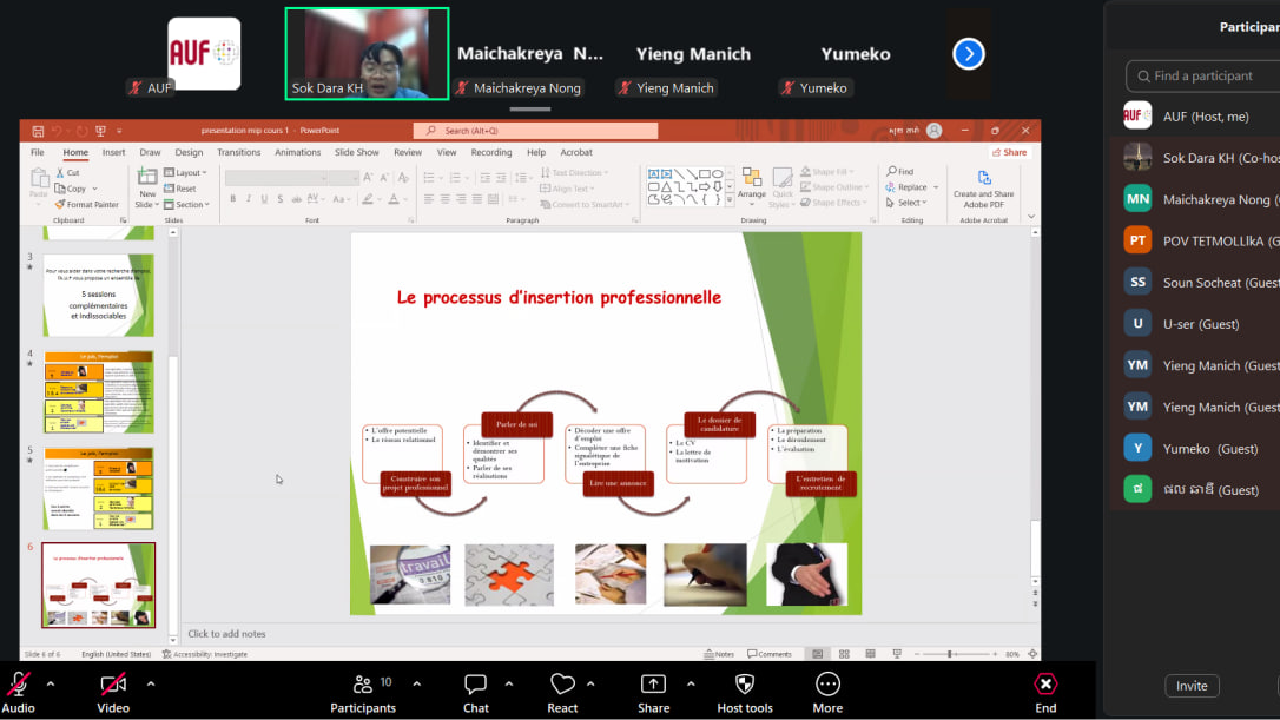
Task: Switch to Reading View icon
Action: pos(869,654)
